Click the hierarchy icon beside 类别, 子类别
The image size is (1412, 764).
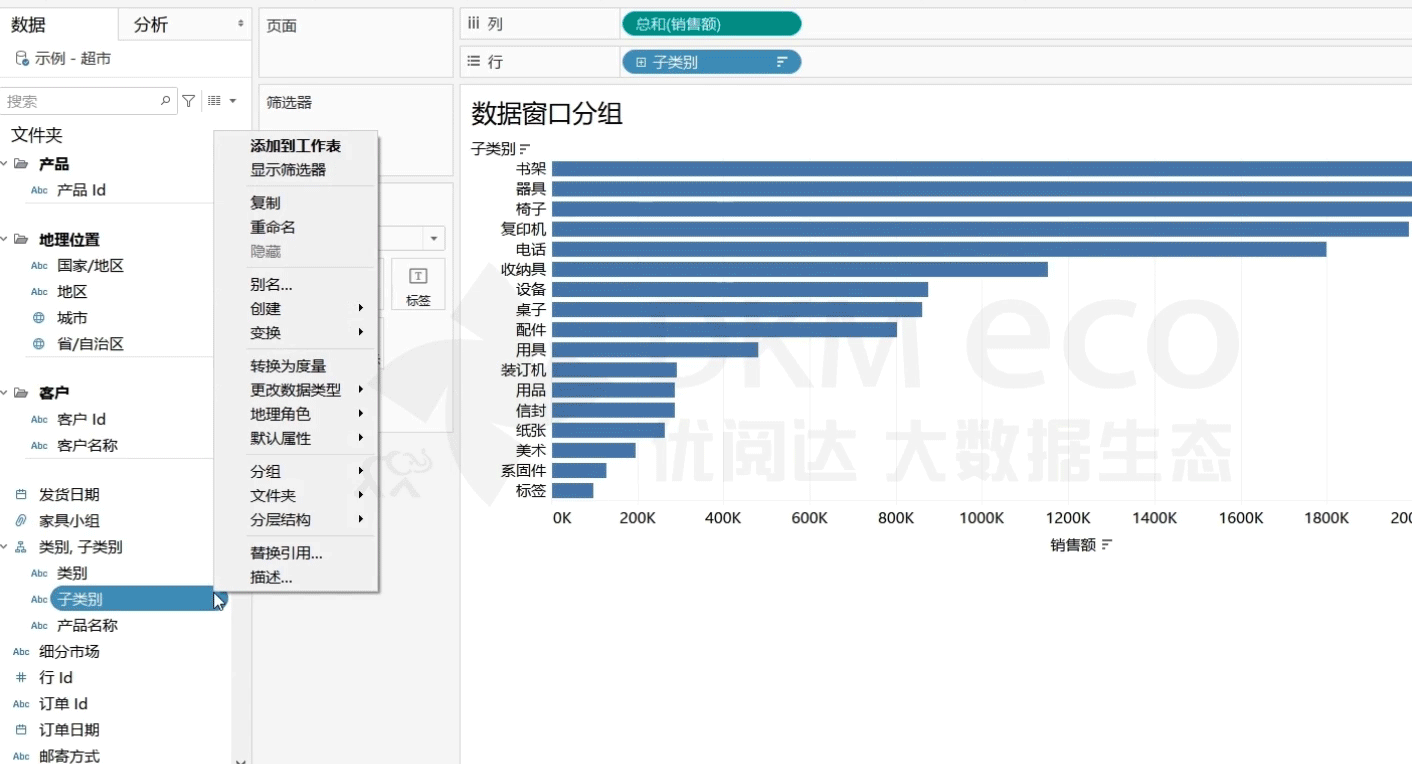coord(21,547)
